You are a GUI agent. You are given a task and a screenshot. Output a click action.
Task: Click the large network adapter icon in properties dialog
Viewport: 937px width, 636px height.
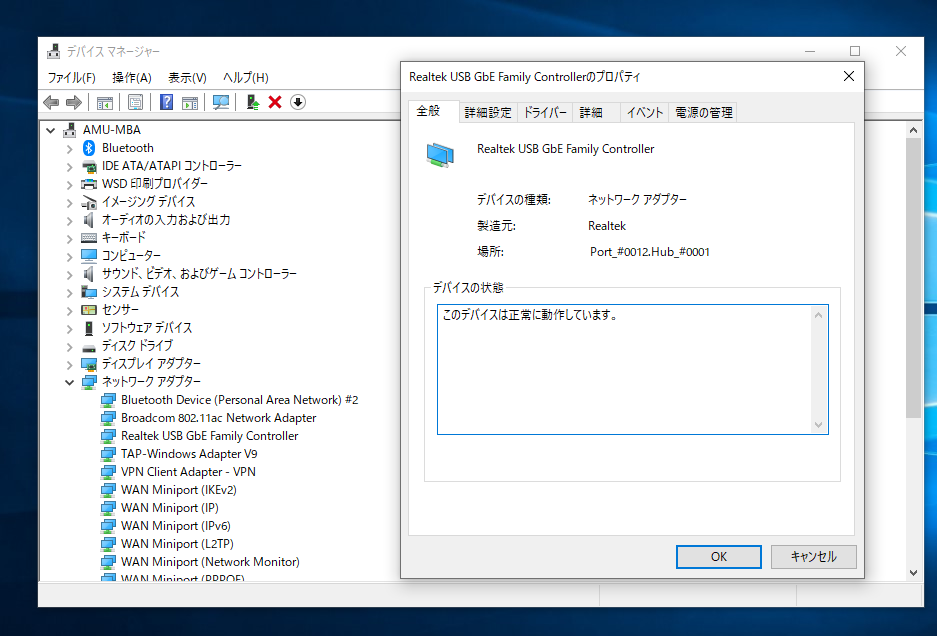[x=440, y=155]
